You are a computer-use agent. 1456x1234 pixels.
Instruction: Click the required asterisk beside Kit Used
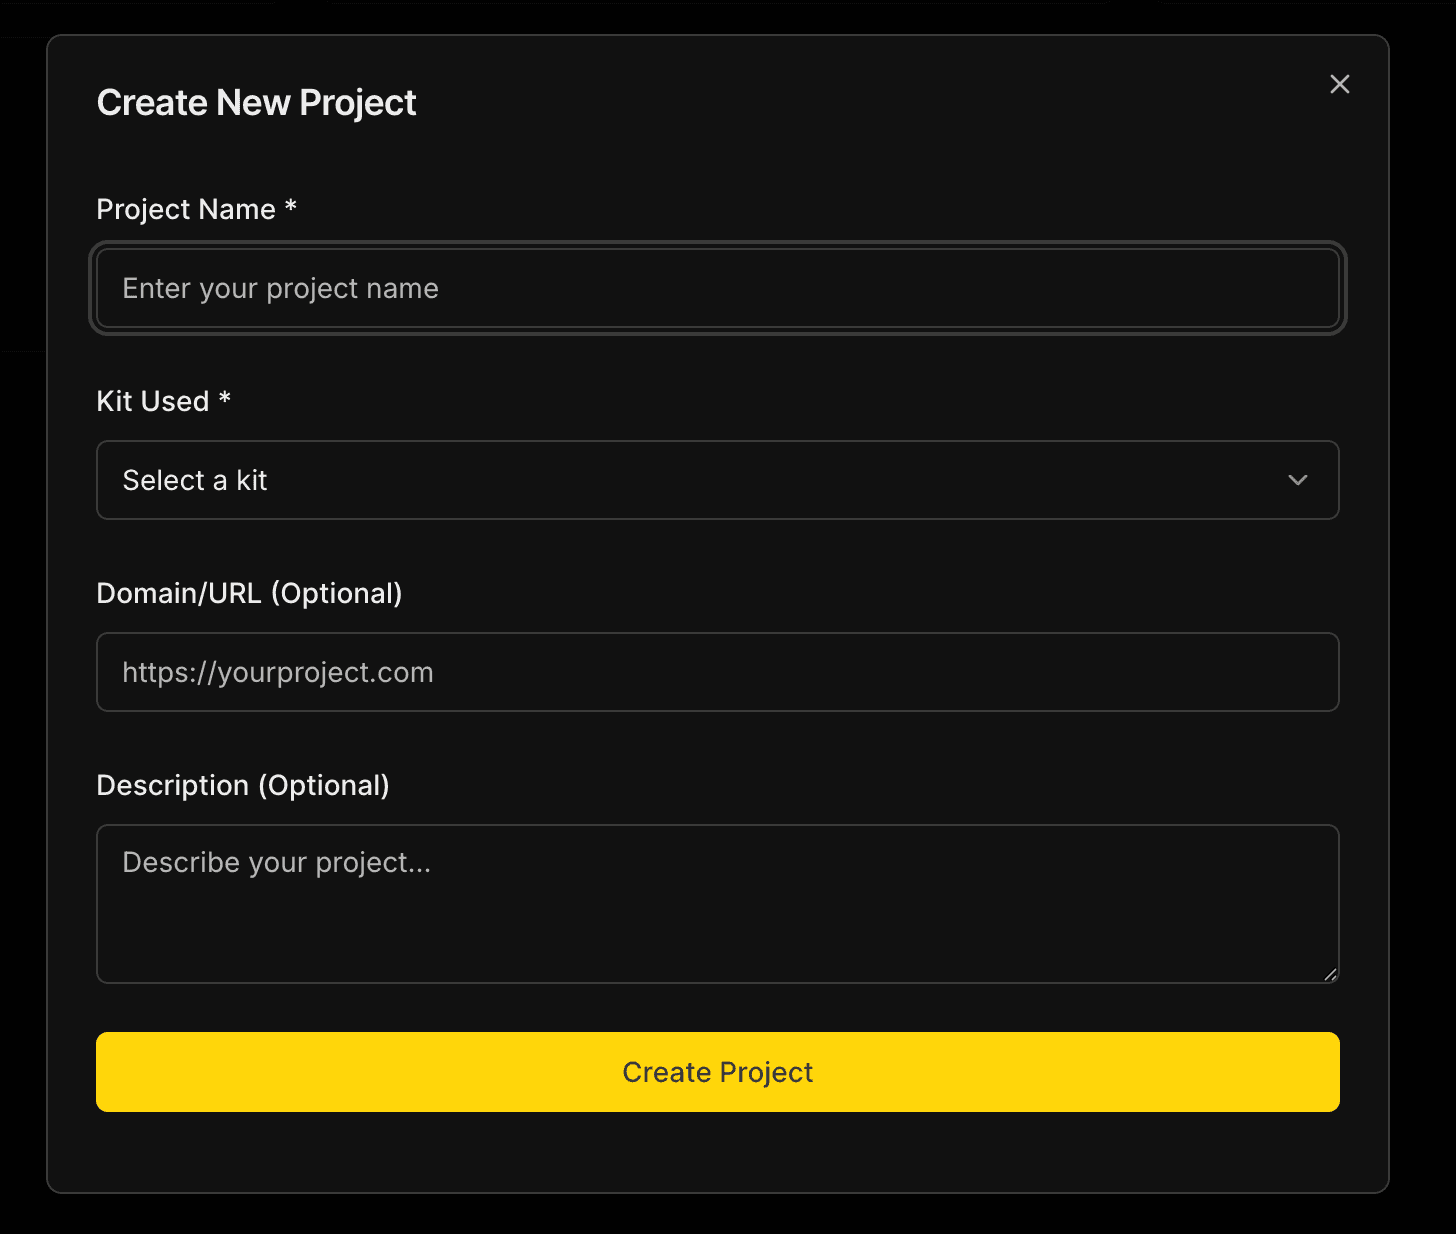coord(225,398)
